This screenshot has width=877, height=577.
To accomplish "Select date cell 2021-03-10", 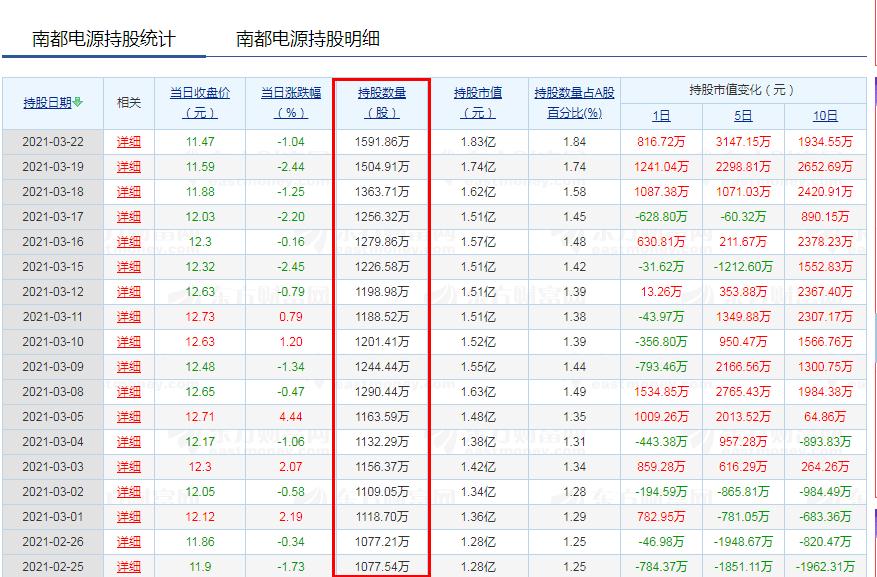I will (x=53, y=342).
